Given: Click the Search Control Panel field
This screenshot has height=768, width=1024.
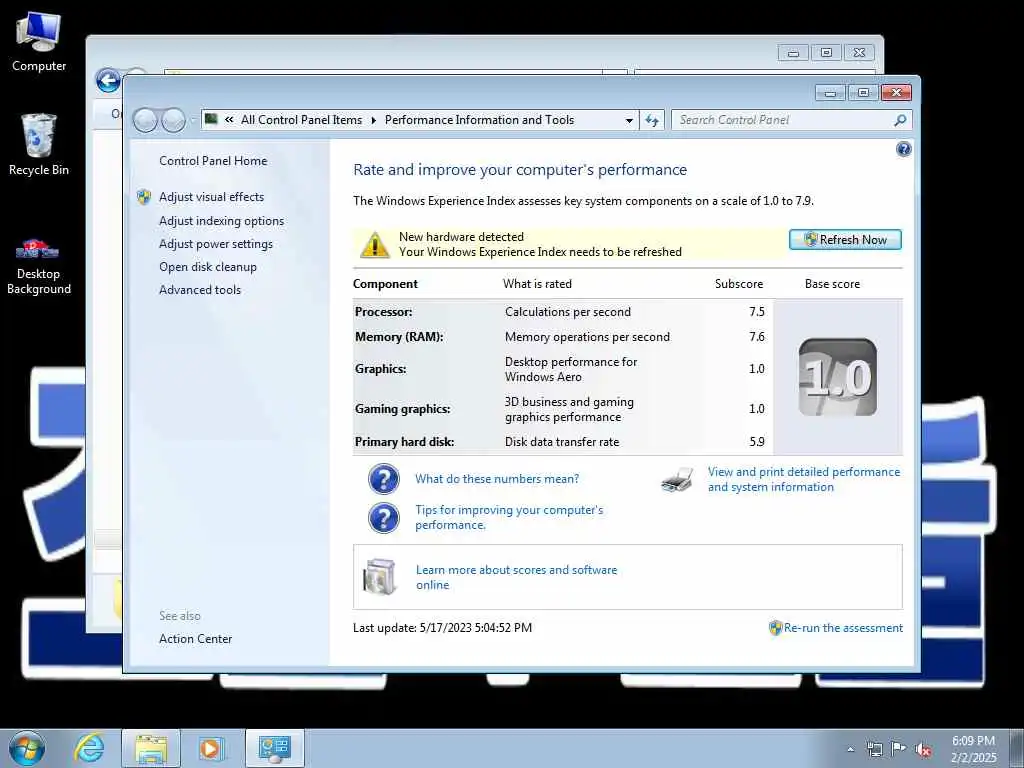Looking at the screenshot, I should pos(782,120).
